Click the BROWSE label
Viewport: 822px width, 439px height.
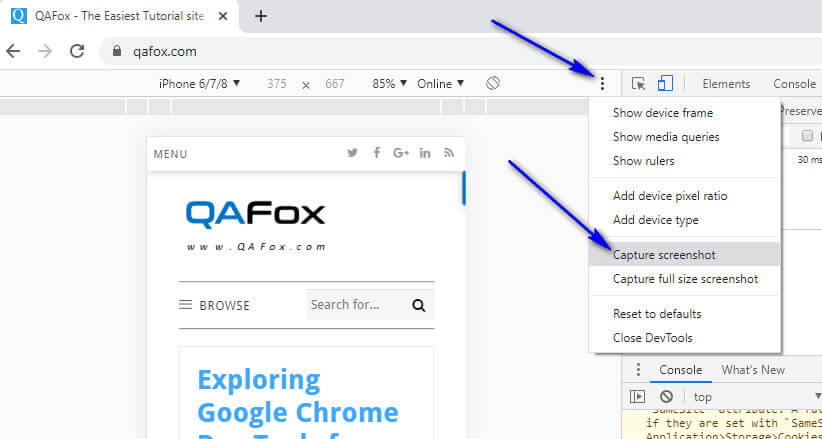pyautogui.click(x=224, y=305)
